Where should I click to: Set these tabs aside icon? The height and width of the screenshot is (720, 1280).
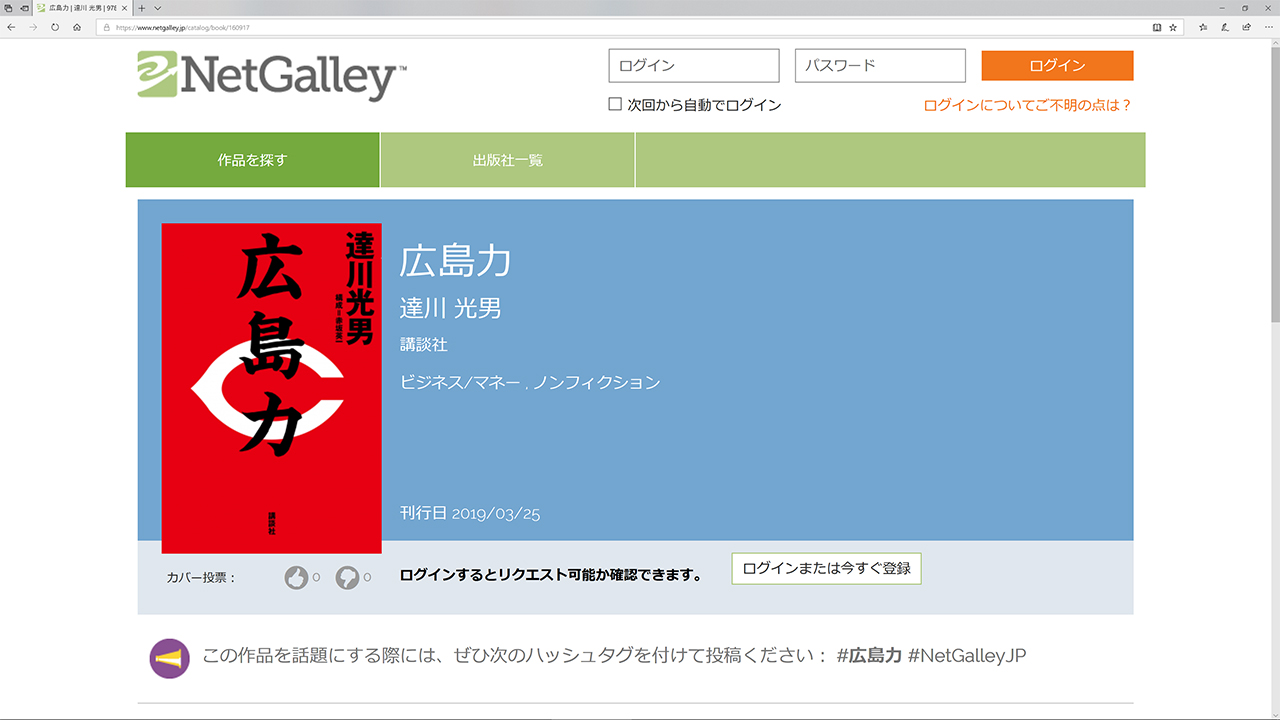coord(23,8)
